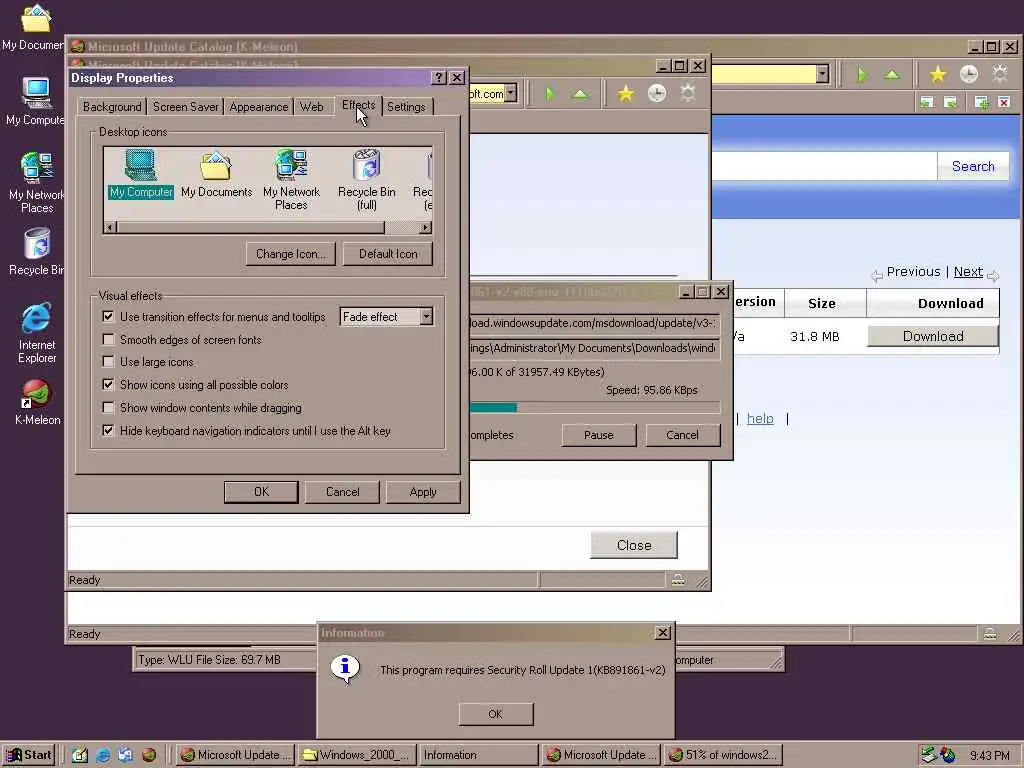Viewport: 1024px width, 768px height.
Task: Click the Download button for 31.8 MB update
Action: [933, 336]
